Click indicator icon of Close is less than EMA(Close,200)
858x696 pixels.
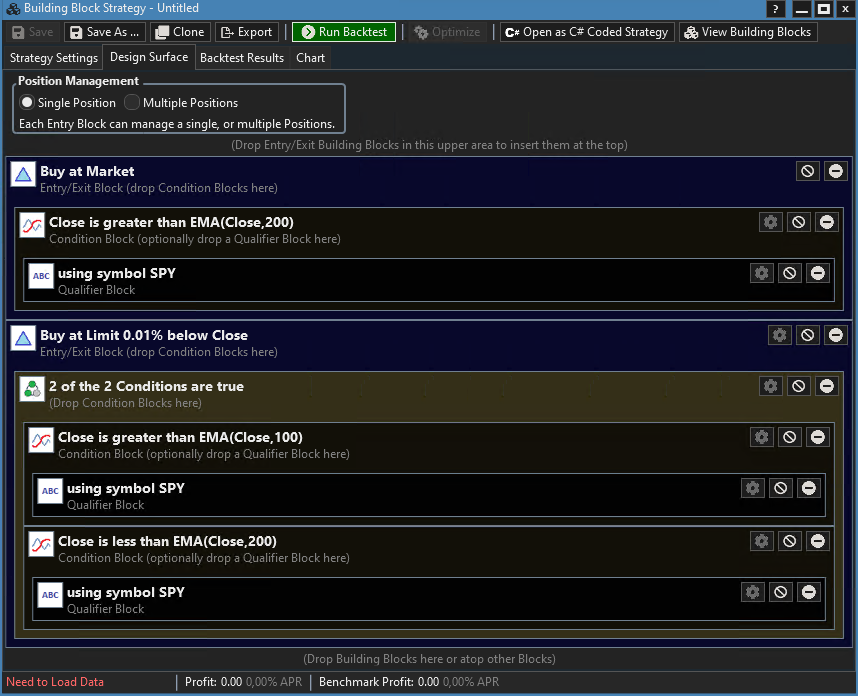(41, 544)
